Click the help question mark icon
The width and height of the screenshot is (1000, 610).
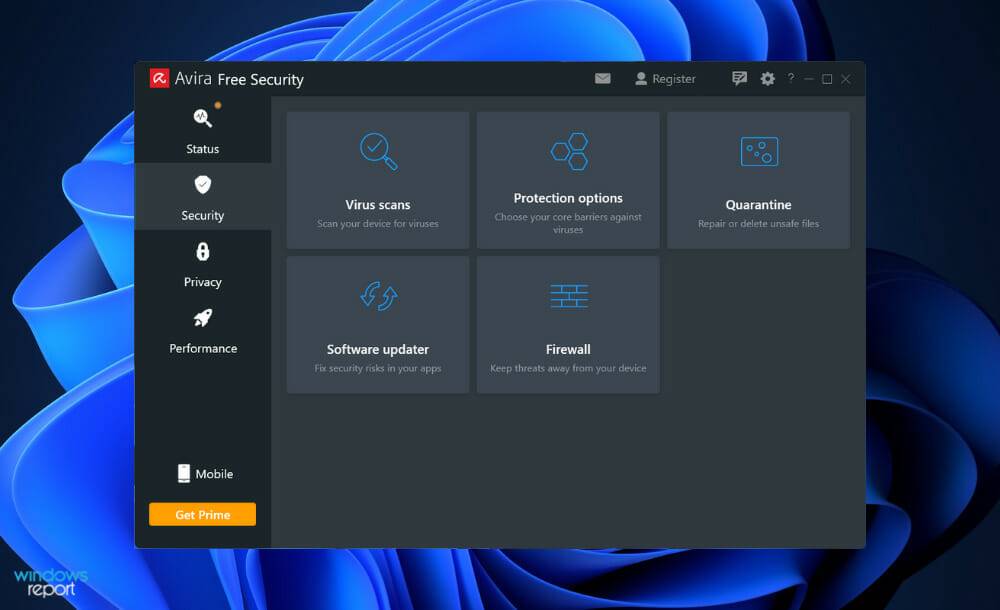[790, 78]
